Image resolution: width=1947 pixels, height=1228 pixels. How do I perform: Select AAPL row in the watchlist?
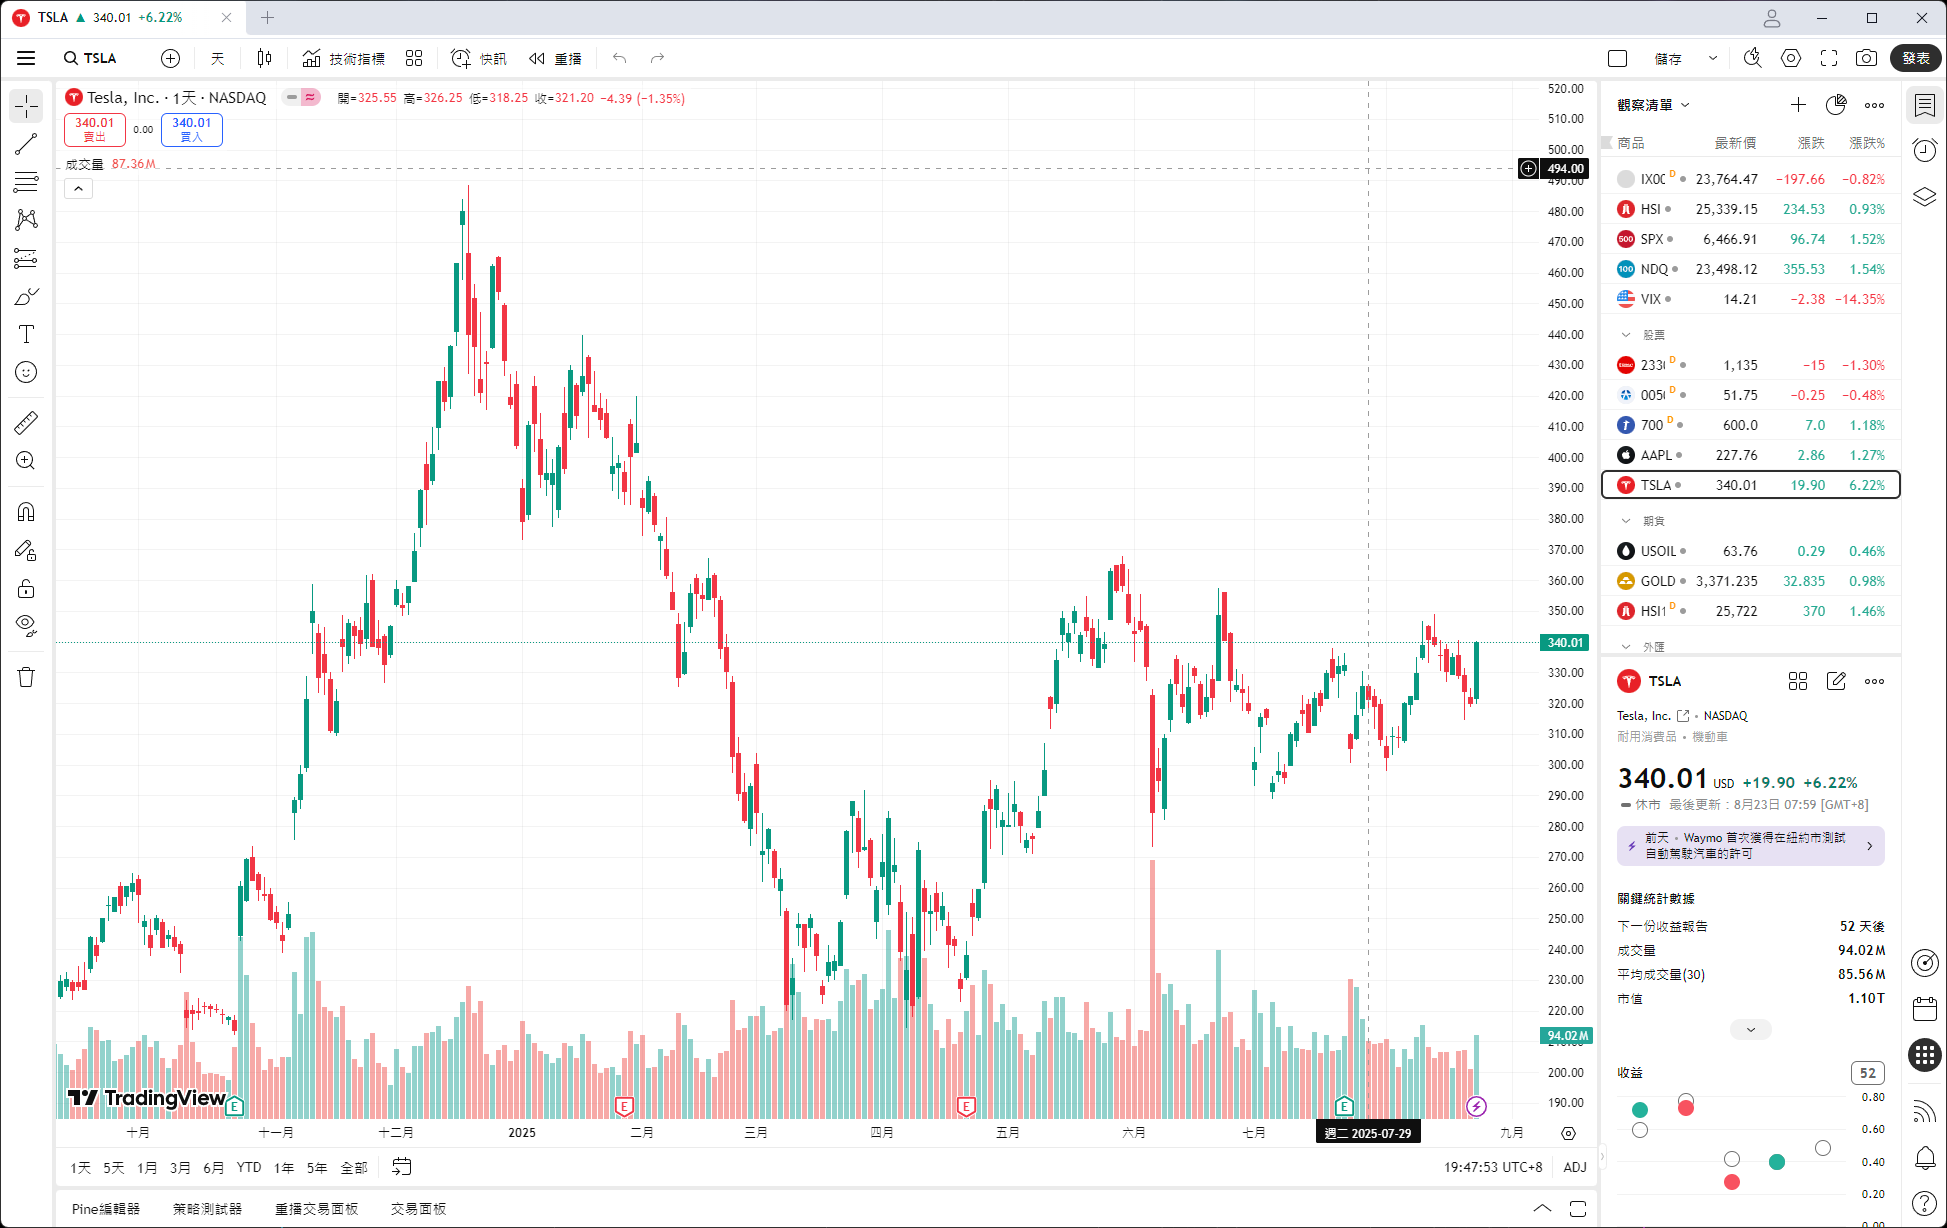tap(1750, 455)
